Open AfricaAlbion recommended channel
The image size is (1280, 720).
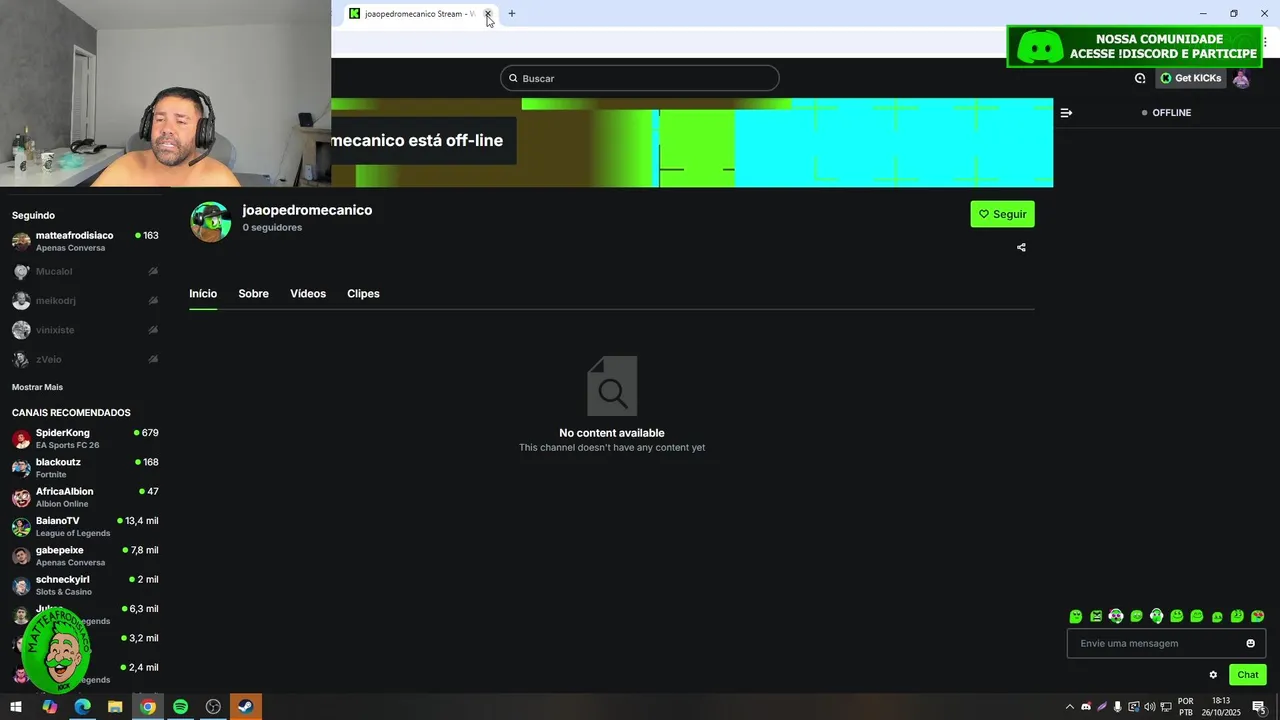85,497
